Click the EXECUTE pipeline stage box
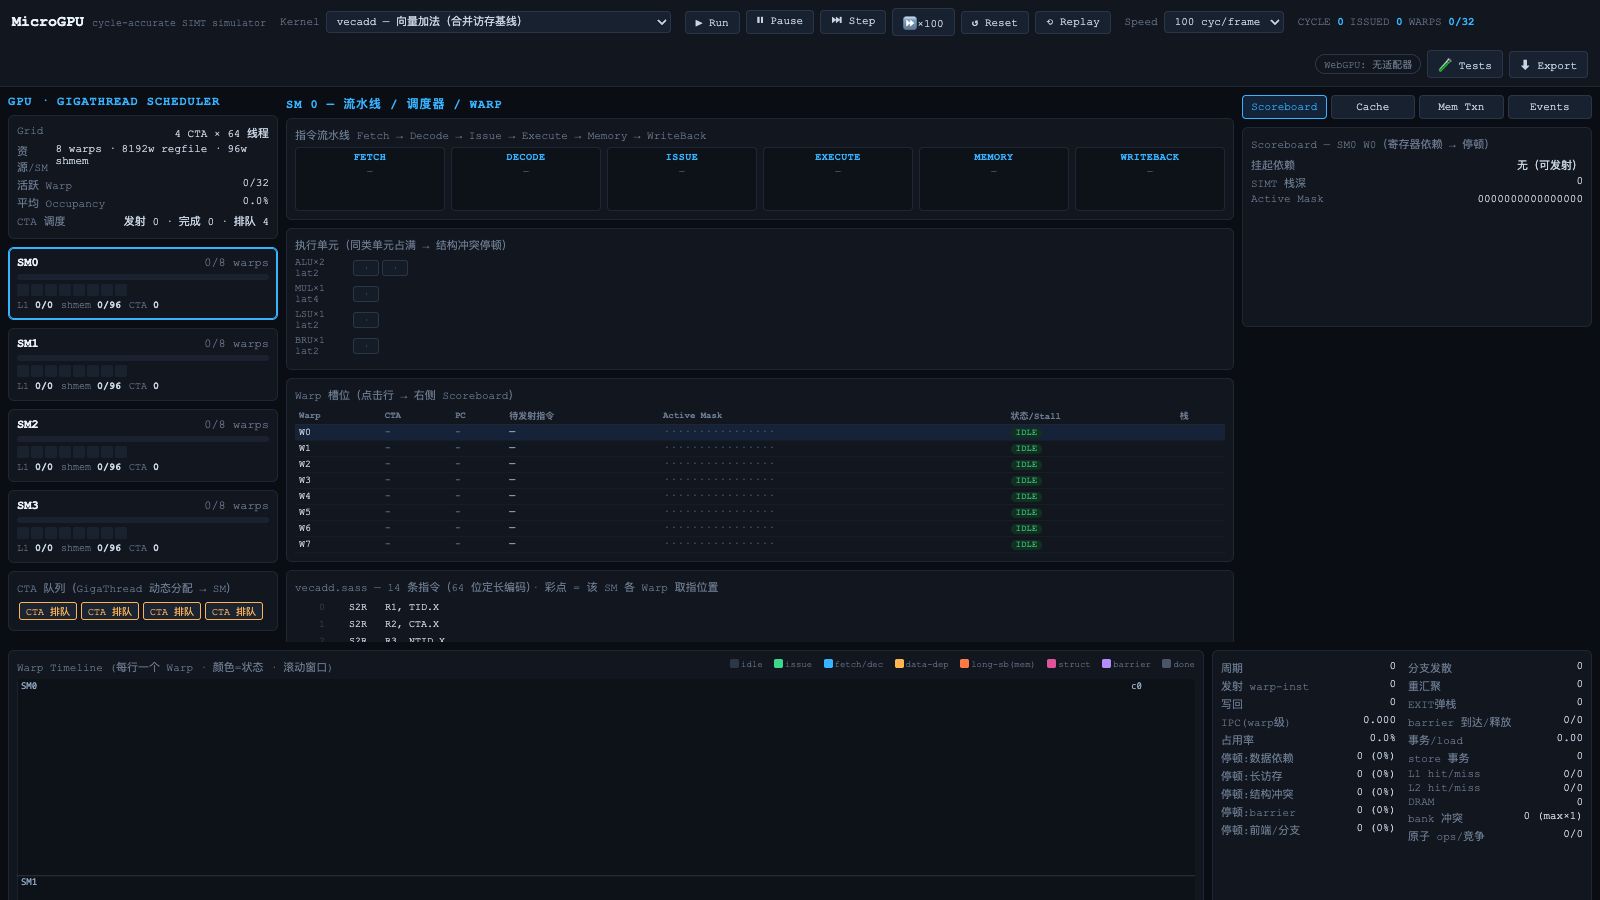 (838, 179)
